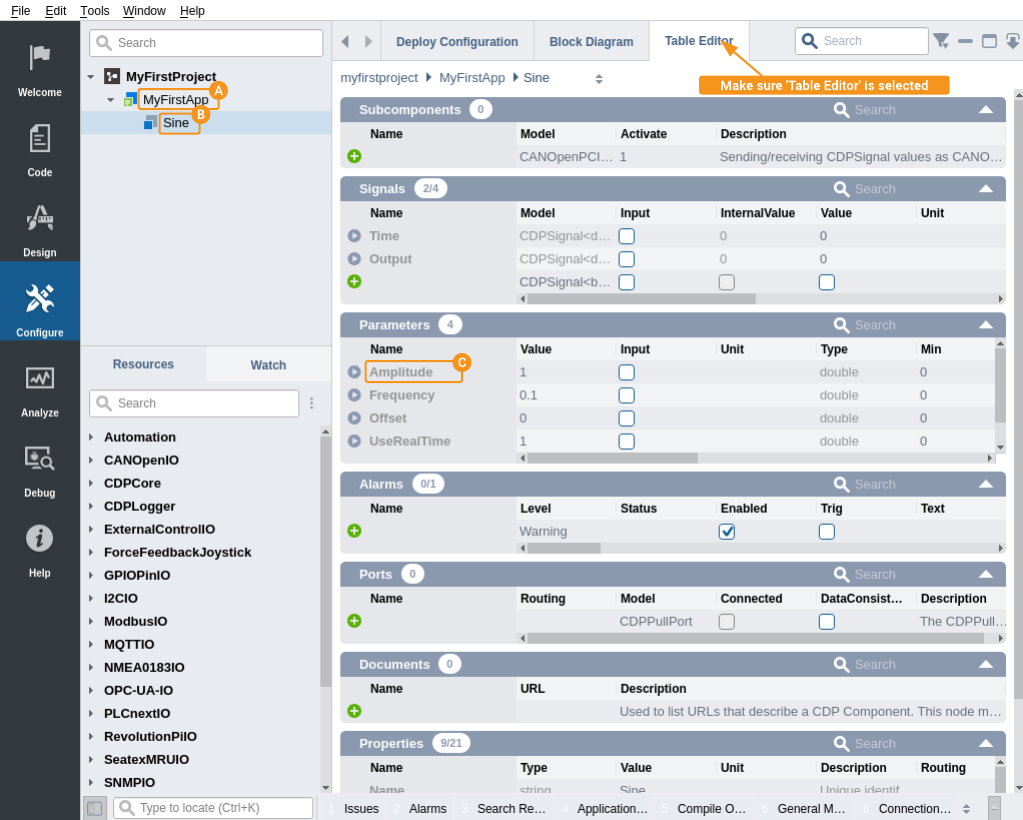Expand the Automation resource category

click(91, 437)
